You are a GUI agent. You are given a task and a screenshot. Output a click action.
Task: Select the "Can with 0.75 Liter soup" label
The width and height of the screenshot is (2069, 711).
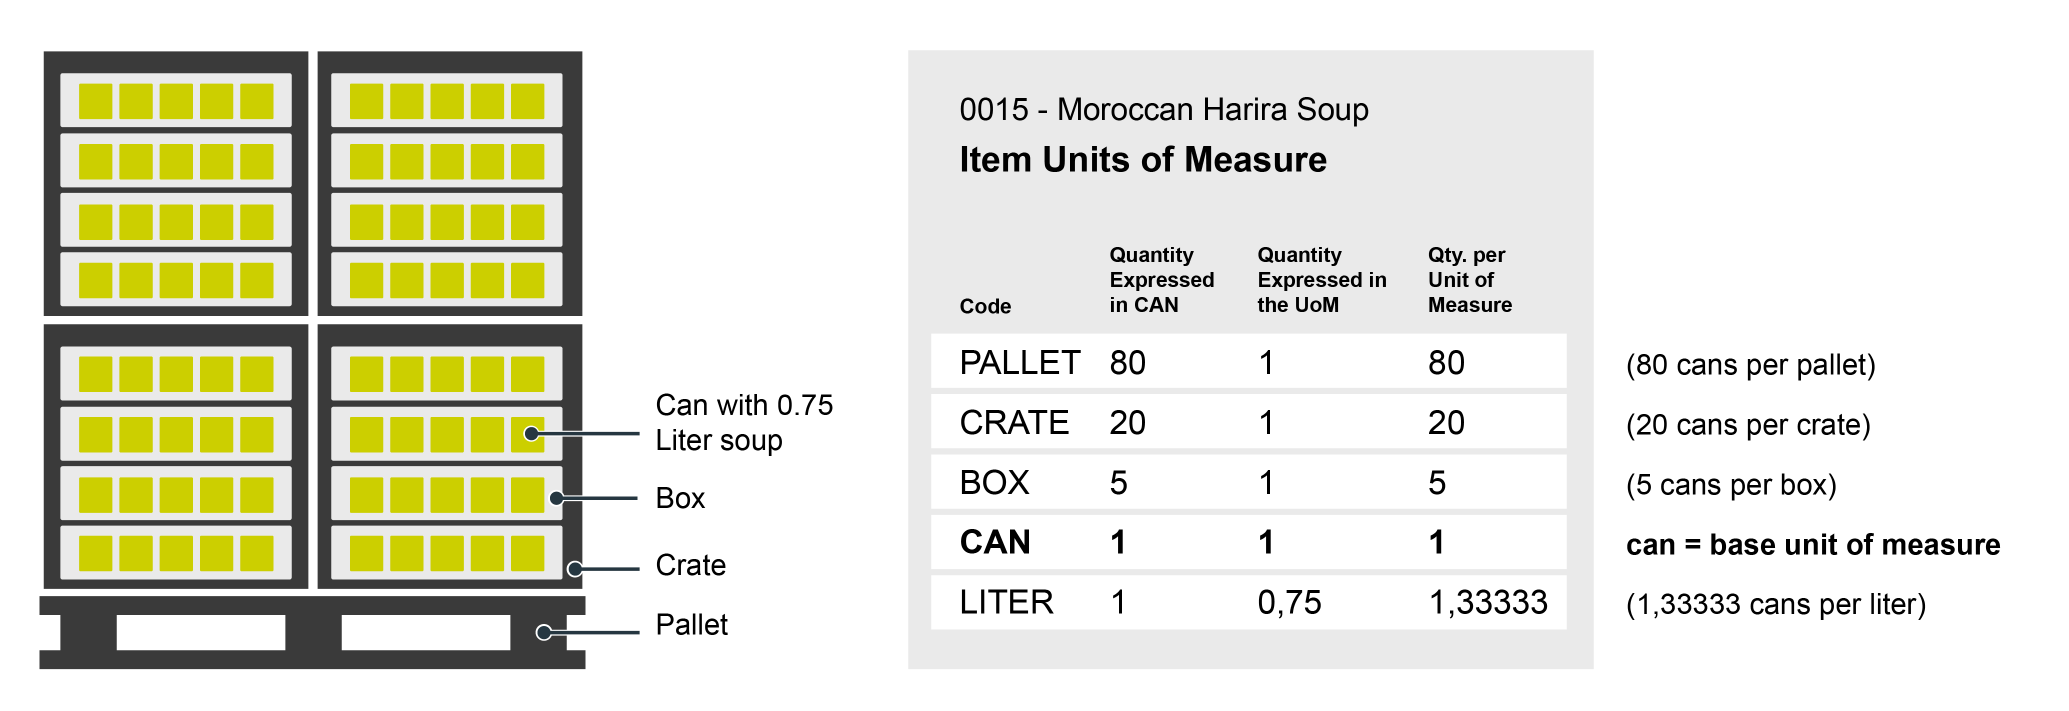(743, 422)
